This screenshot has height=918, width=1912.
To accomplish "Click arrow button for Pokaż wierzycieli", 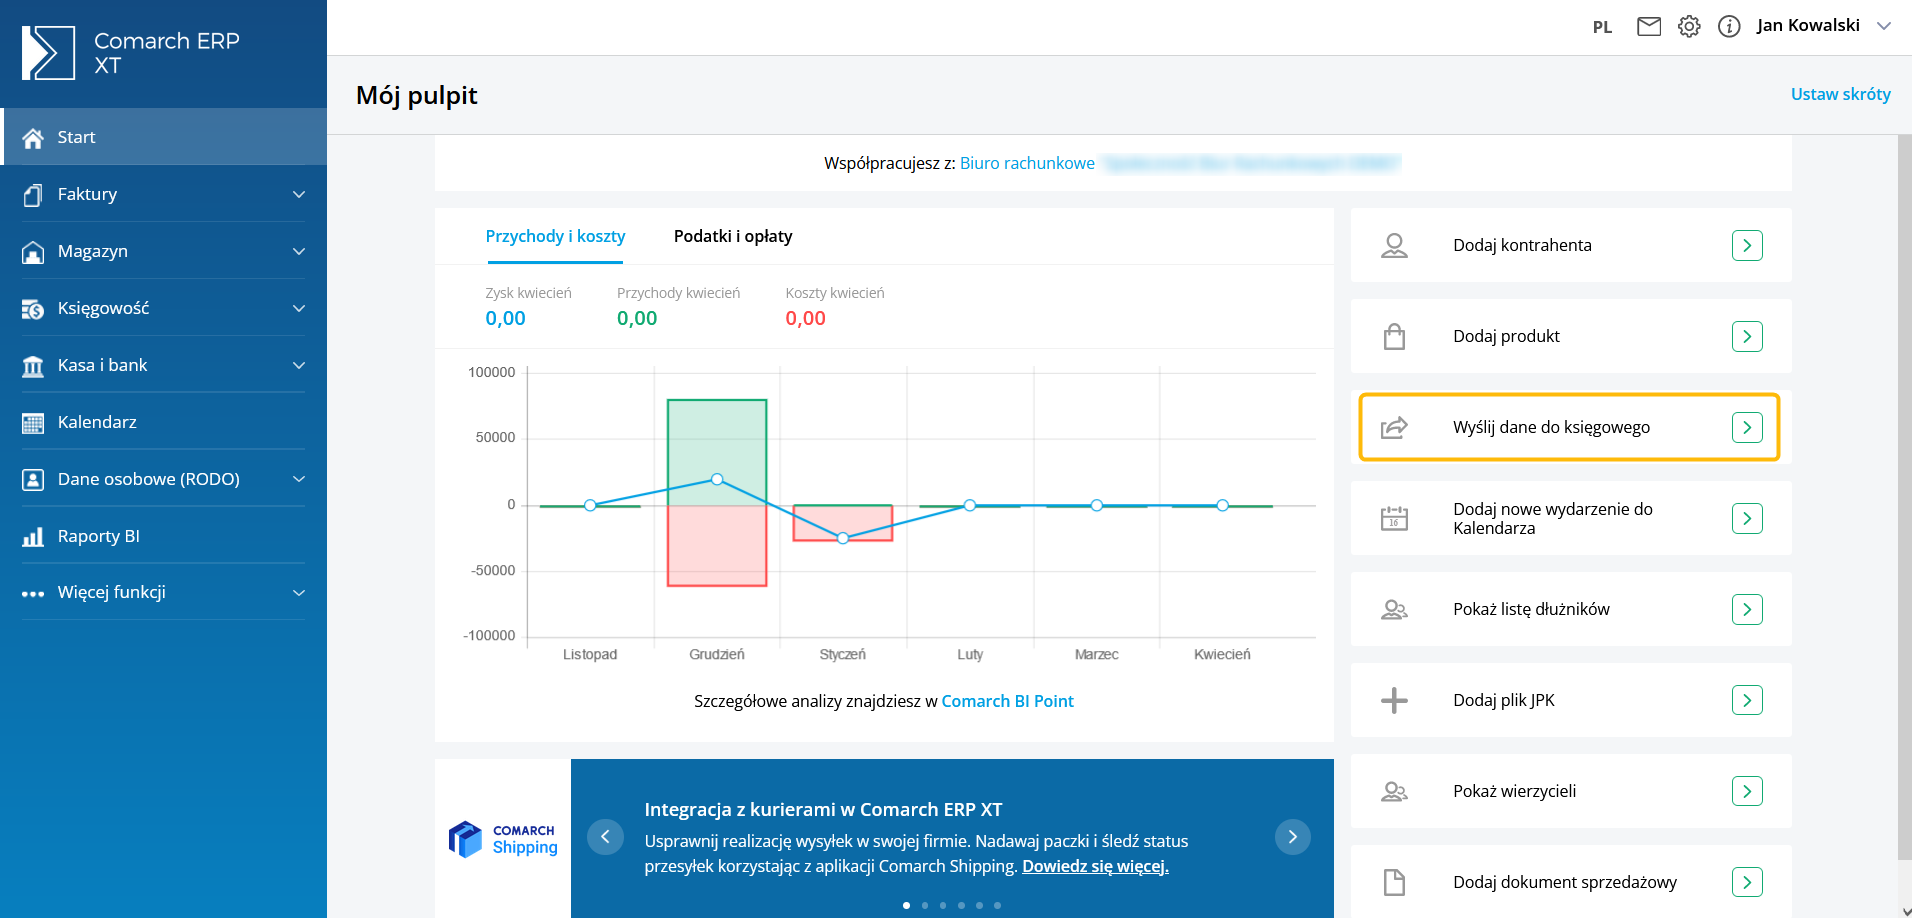I will pos(1747,791).
